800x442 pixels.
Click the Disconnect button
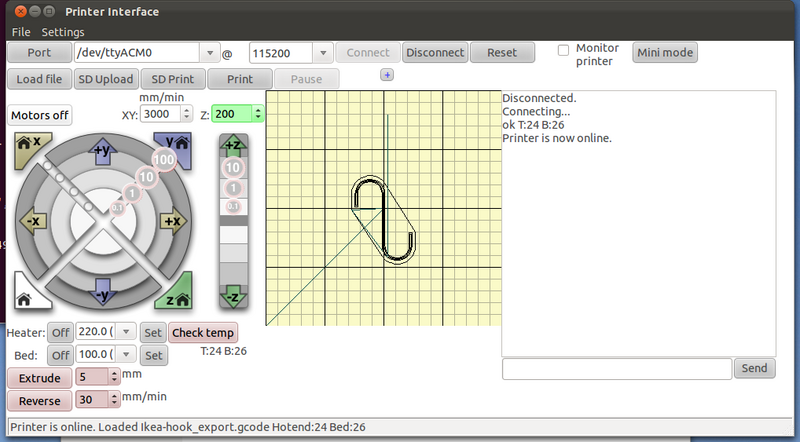point(435,52)
